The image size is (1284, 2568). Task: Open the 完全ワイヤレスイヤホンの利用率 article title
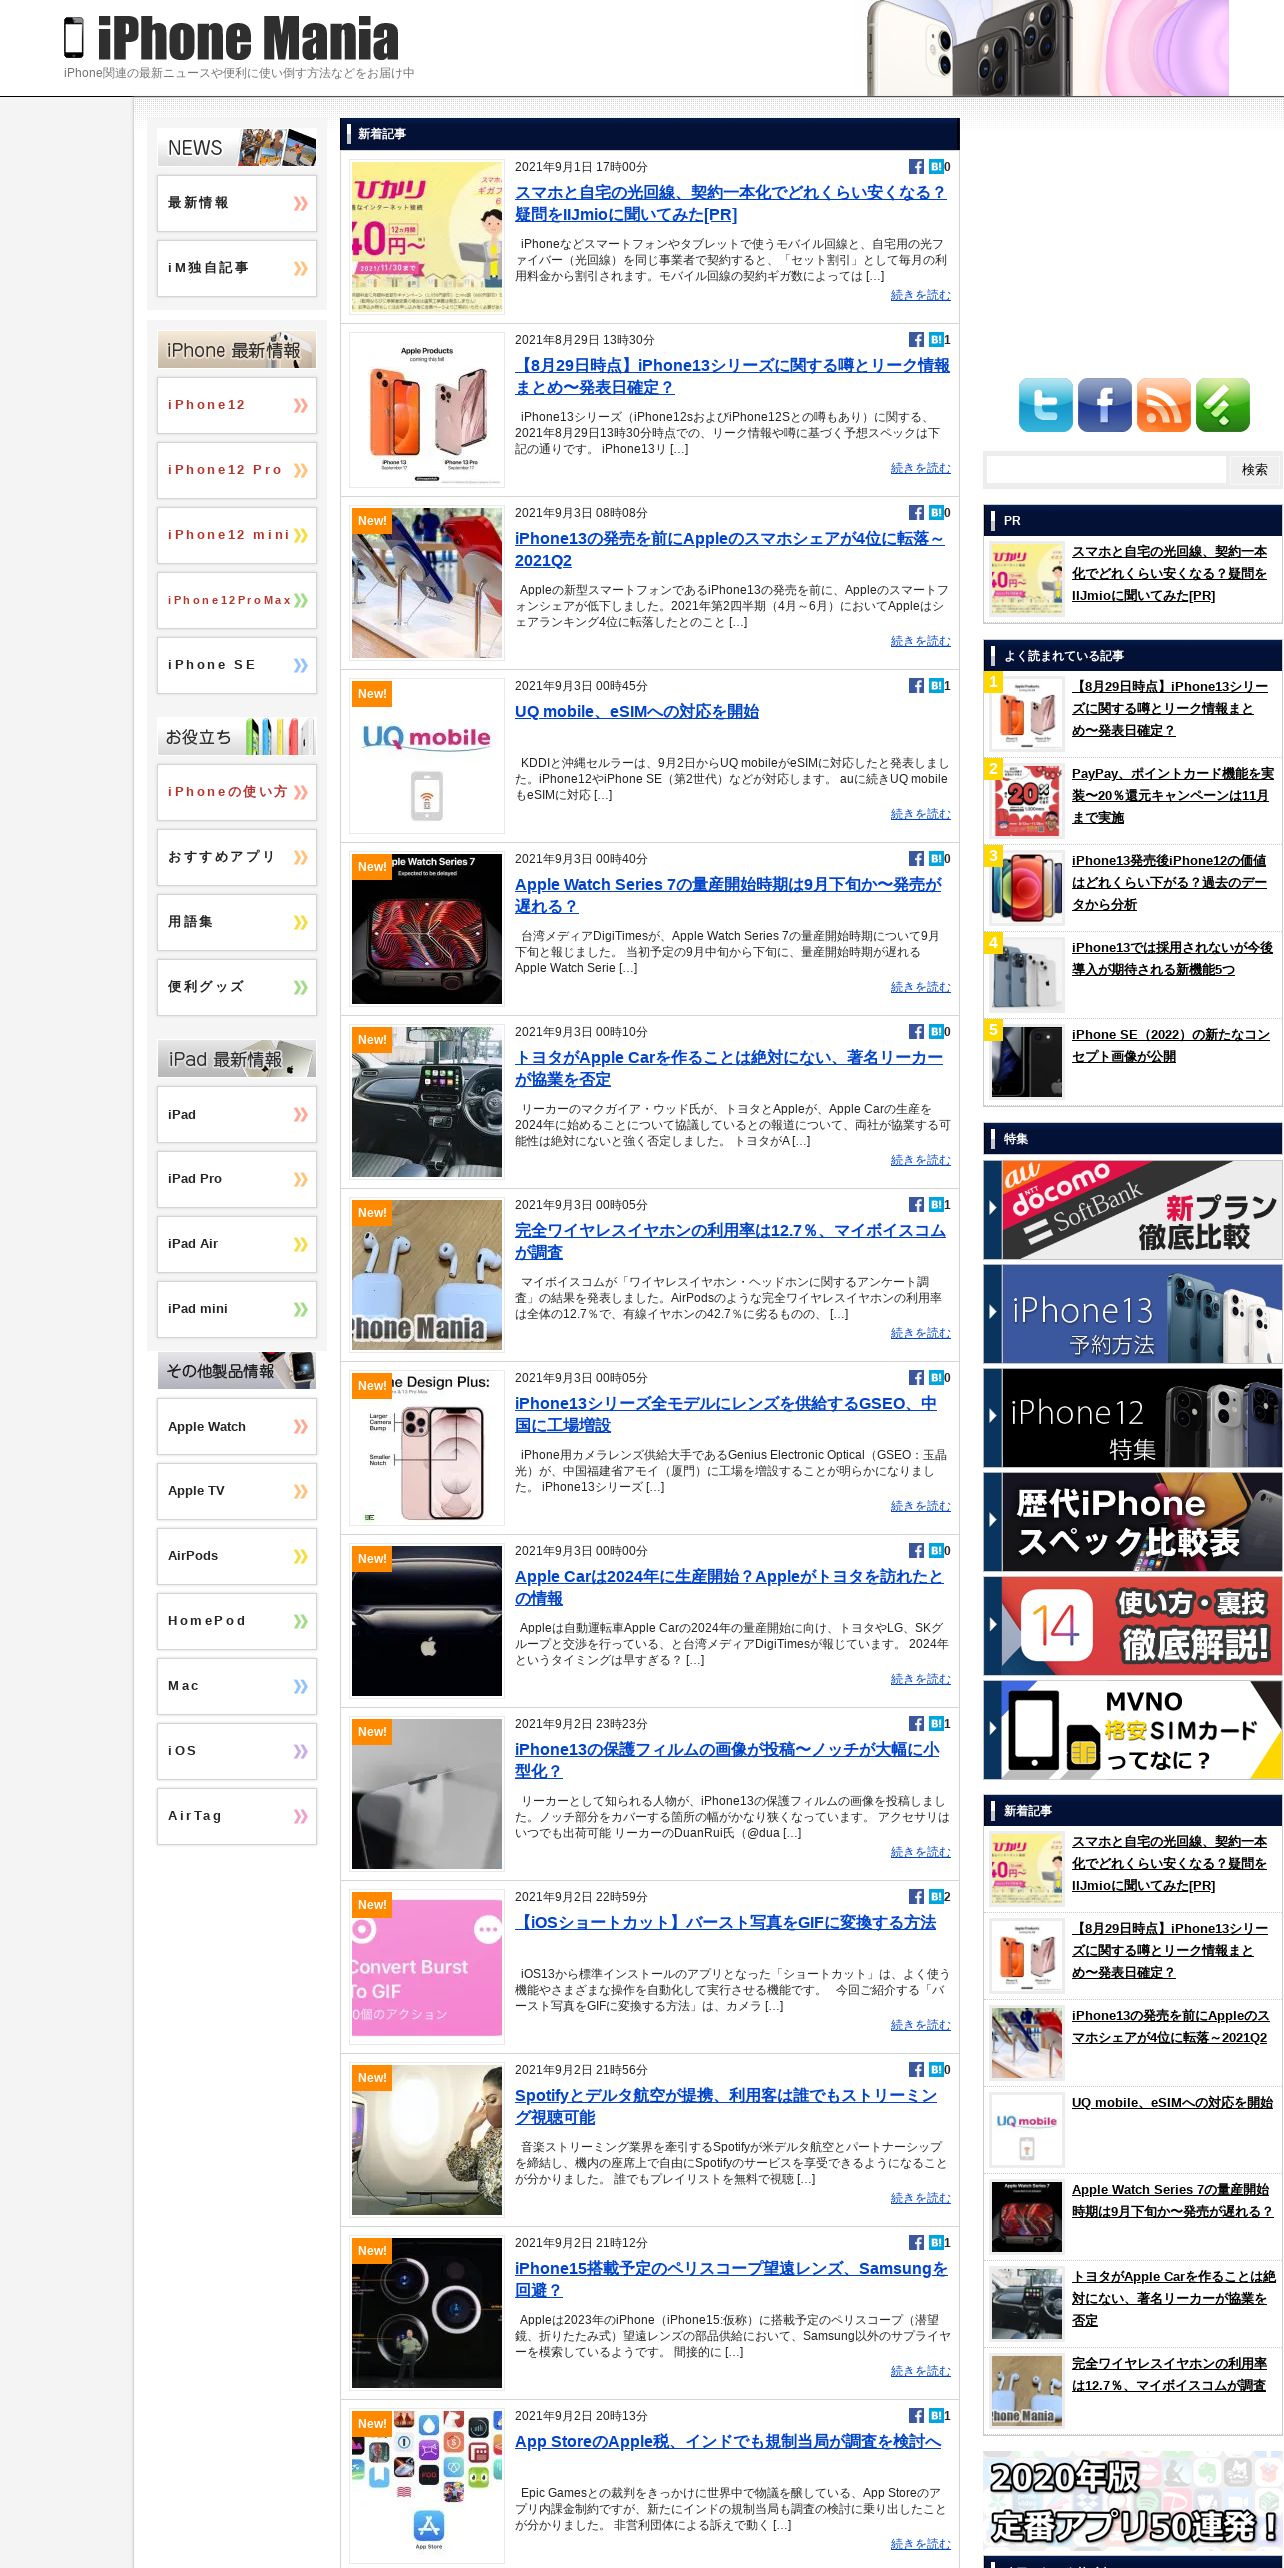pyautogui.click(x=730, y=1242)
